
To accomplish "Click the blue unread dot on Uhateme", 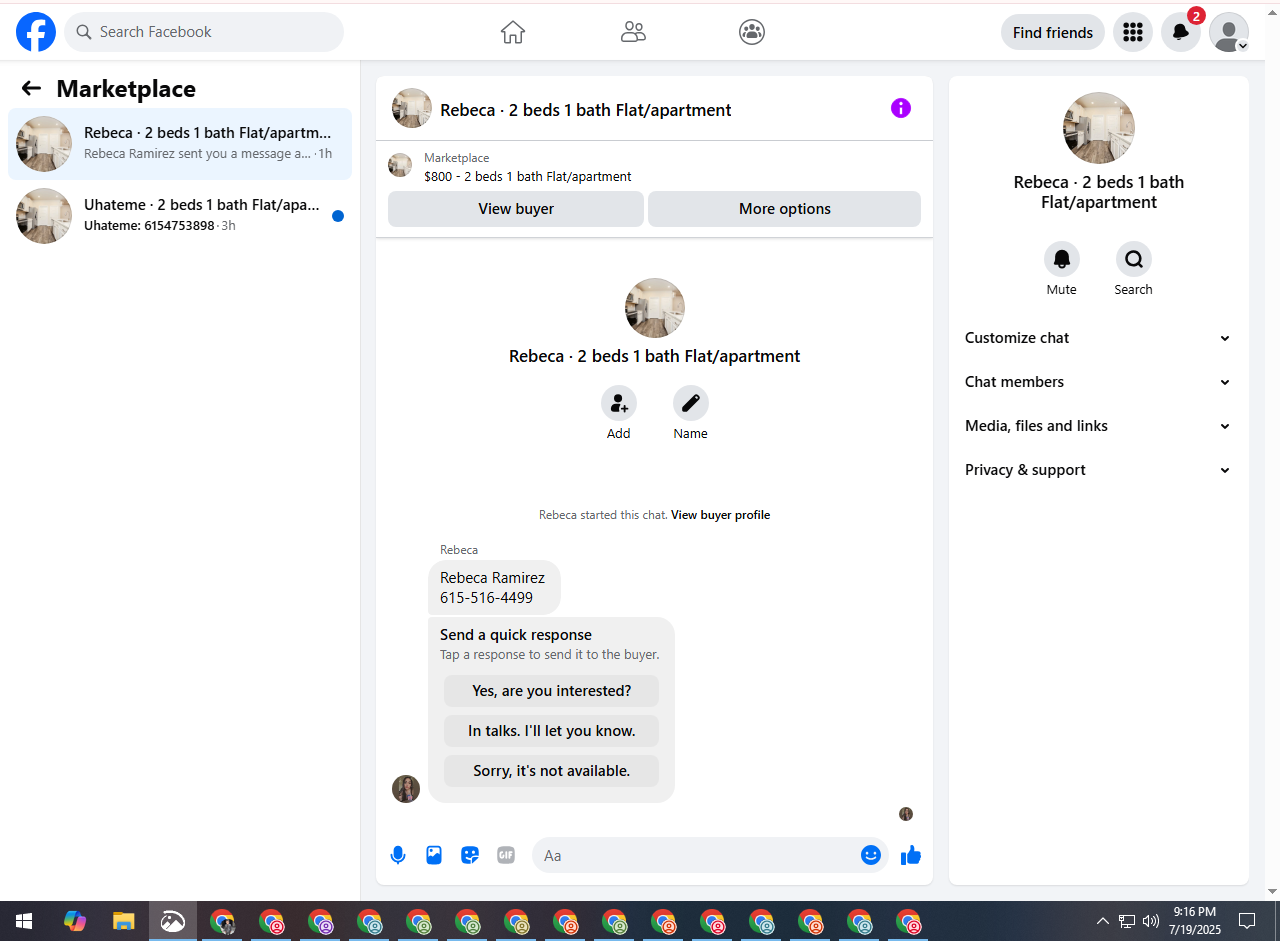I will tap(338, 216).
